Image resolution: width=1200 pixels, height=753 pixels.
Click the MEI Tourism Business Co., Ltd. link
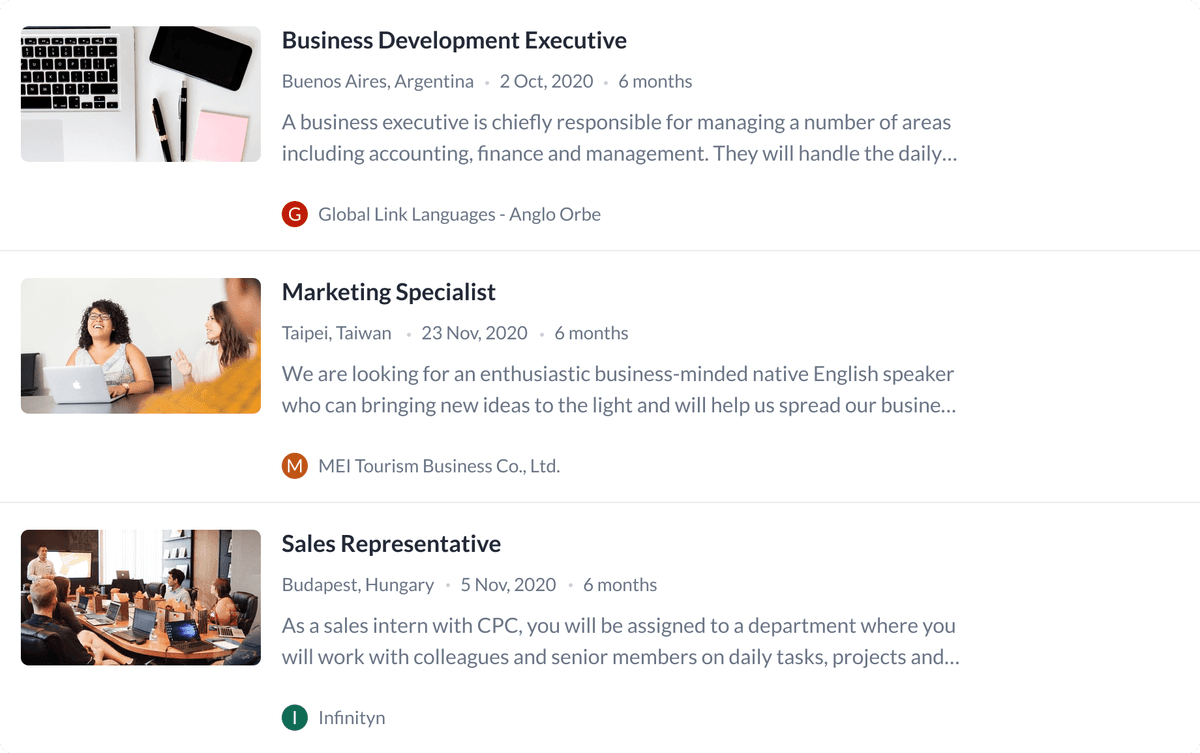point(439,465)
